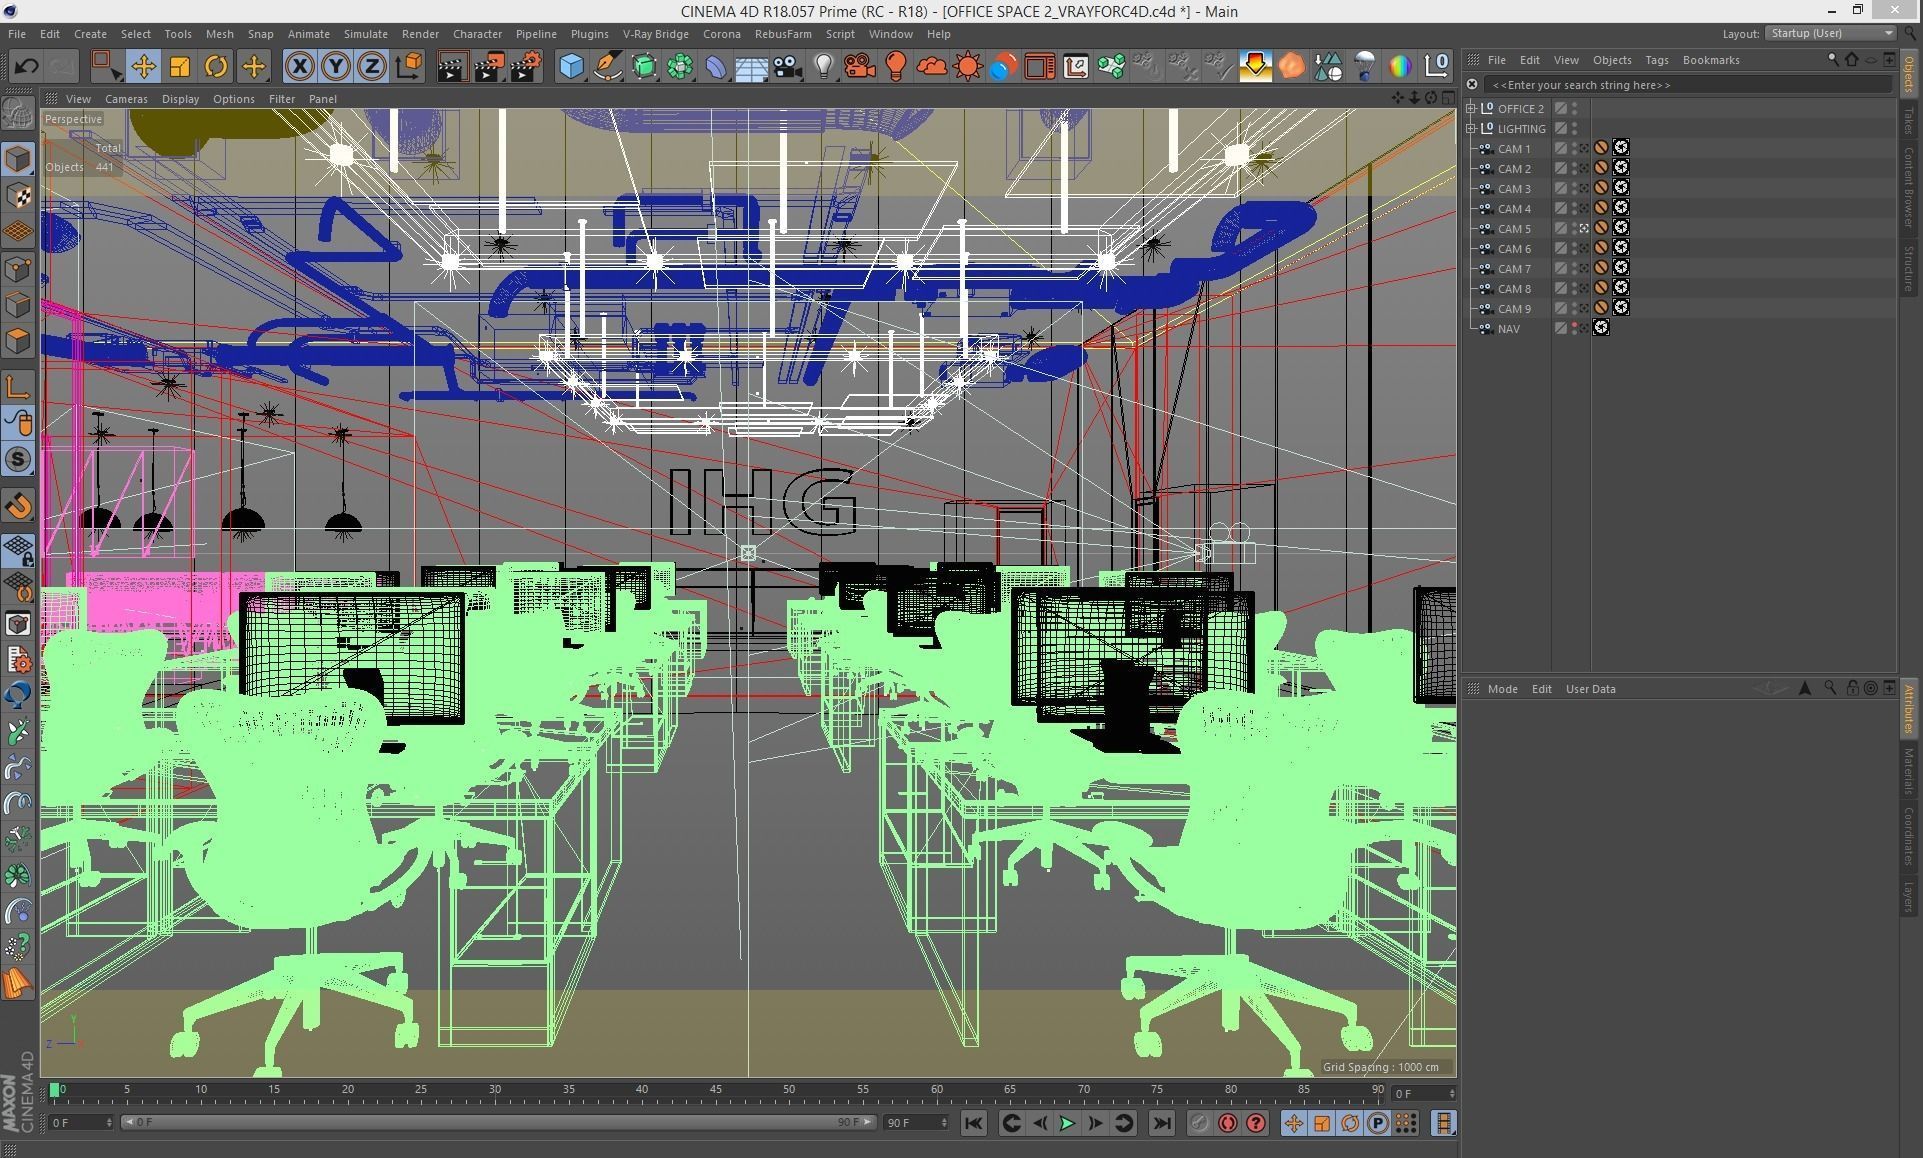Switch to Texture mode checkerboard icon

(x=18, y=195)
